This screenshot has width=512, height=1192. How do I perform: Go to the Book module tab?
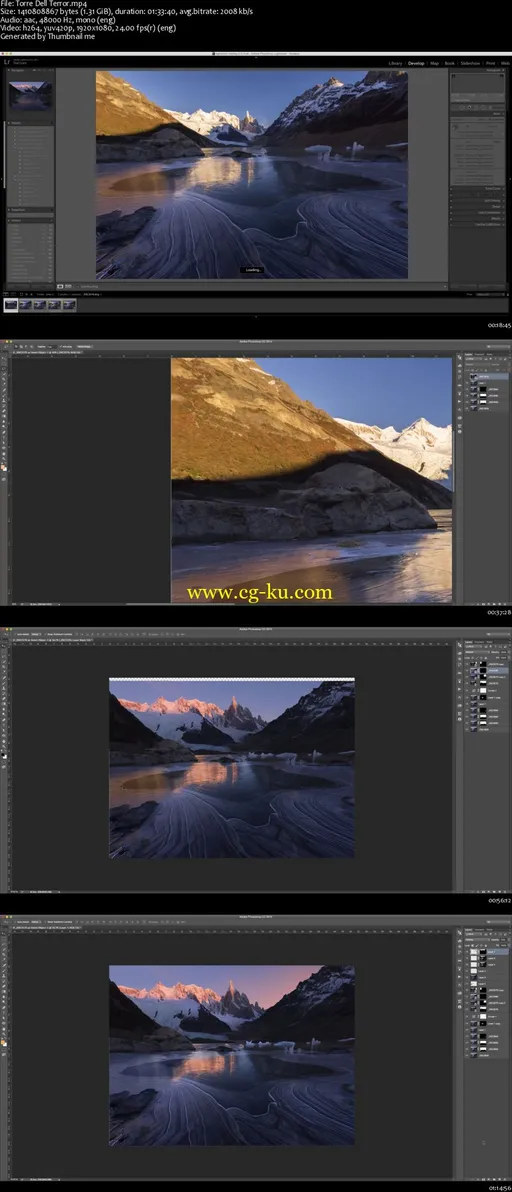point(450,63)
